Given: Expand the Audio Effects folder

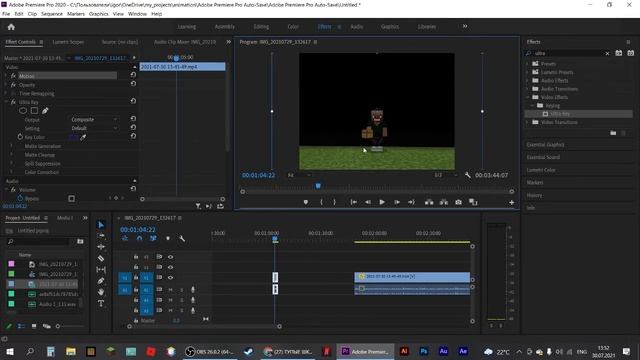Looking at the screenshot, I should coord(527,81).
